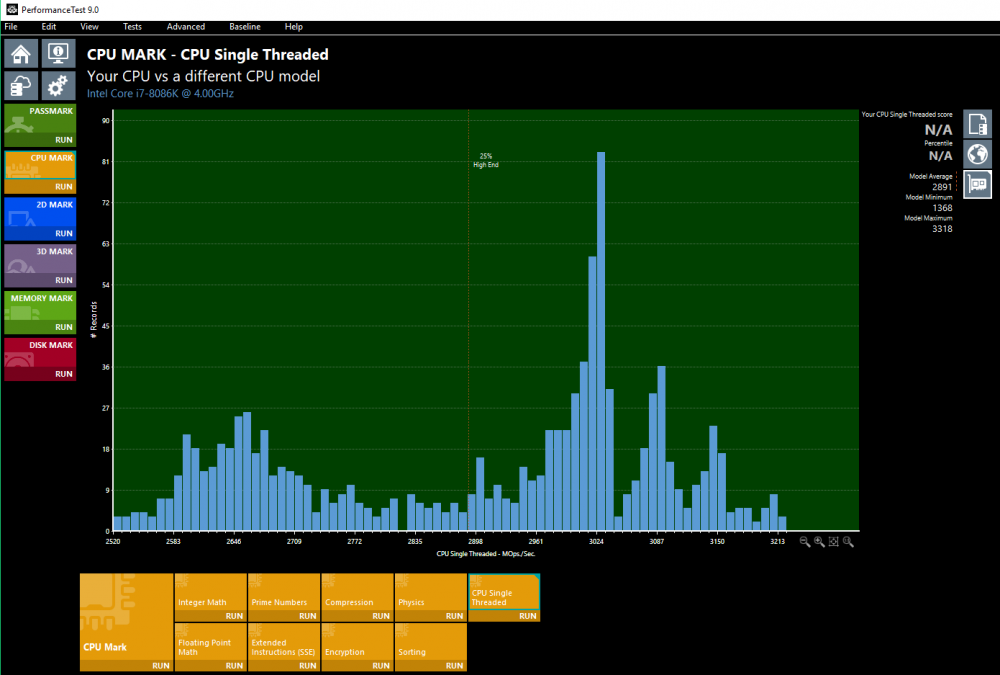
Task: Zoom in the chart with plus magnifier
Action: [x=819, y=541]
